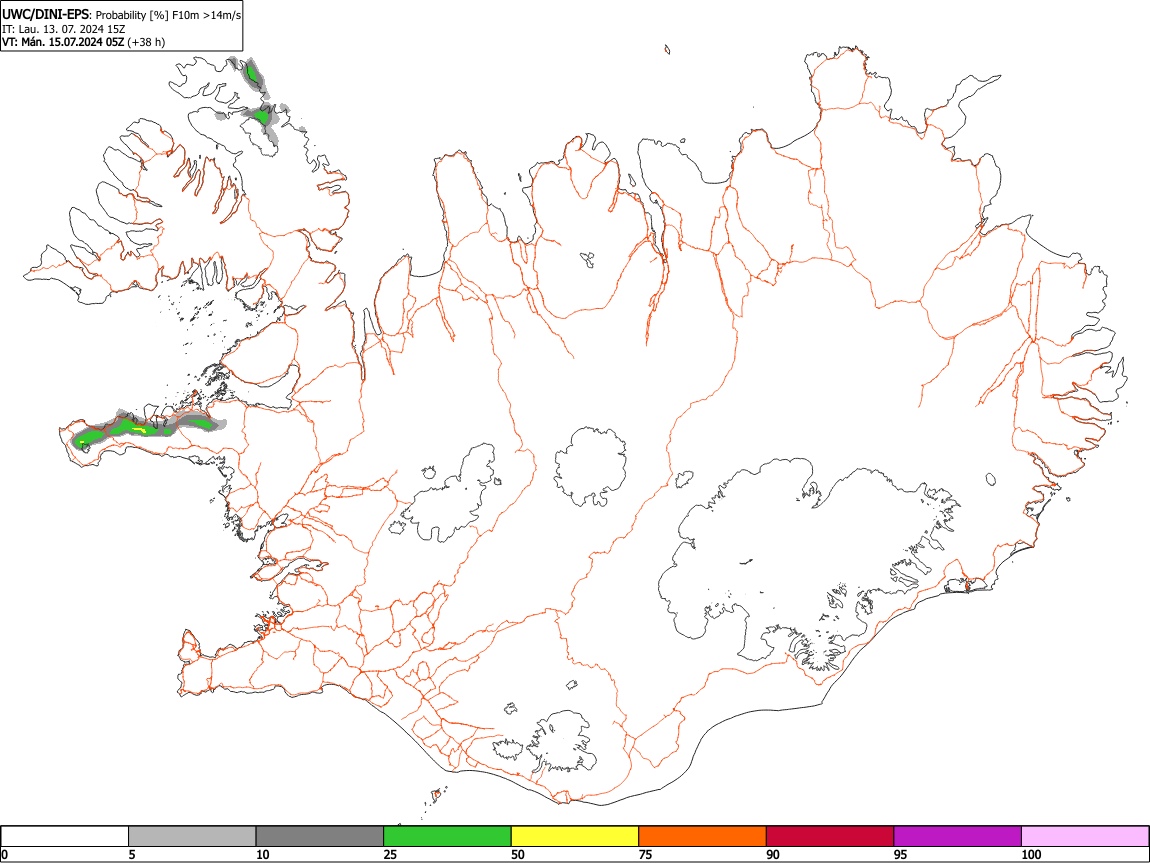Click the legend value label '95'

(901, 855)
